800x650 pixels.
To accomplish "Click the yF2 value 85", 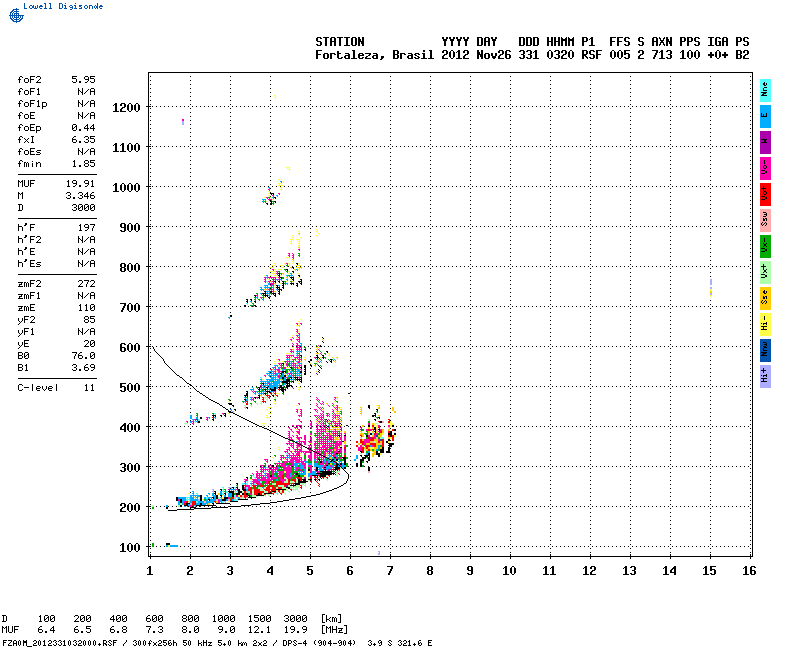I will coord(89,320).
